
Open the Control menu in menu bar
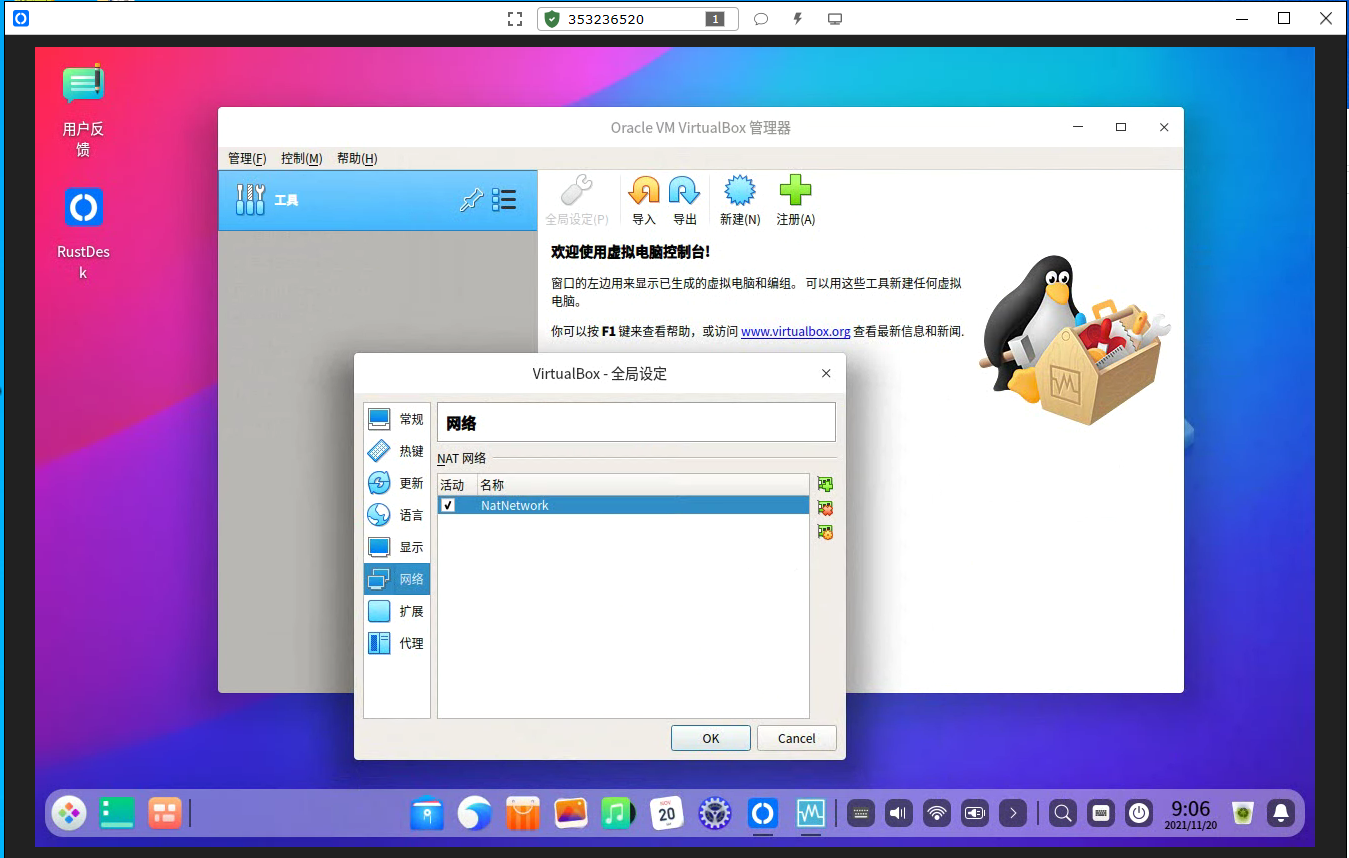(x=301, y=159)
